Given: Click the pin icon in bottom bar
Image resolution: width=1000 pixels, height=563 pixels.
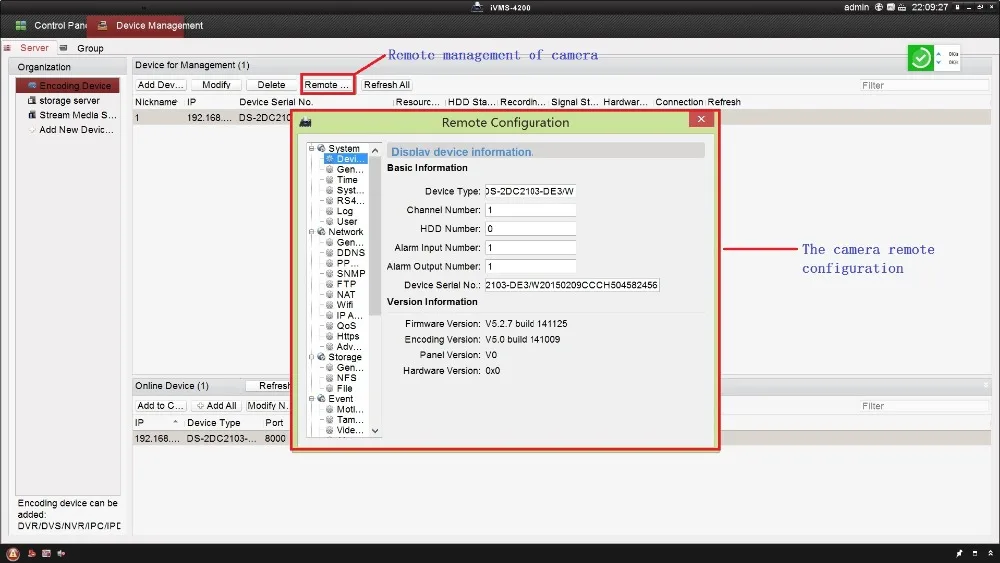Looking at the screenshot, I should click(x=959, y=553).
